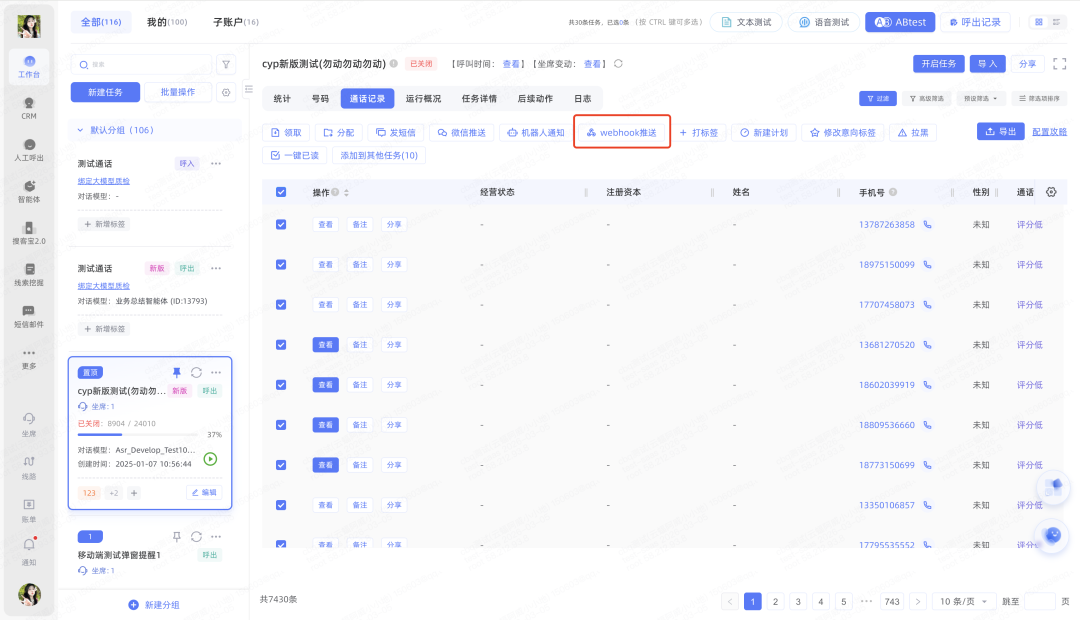Open the 10 条/页 page size dropdown
Screen dimensions: 1080x620
[964, 601]
